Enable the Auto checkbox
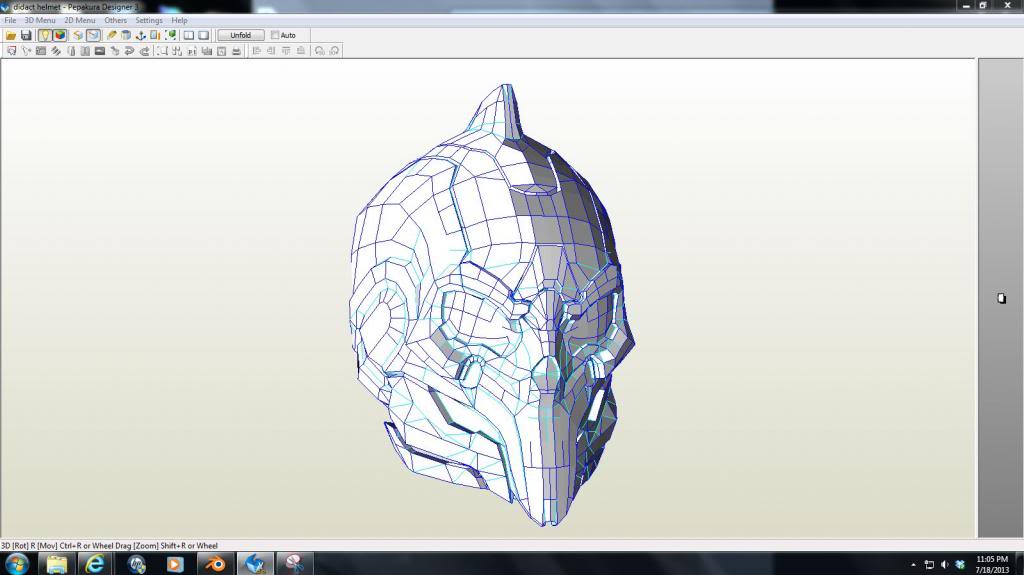Image resolution: width=1024 pixels, height=575 pixels. click(x=276, y=35)
